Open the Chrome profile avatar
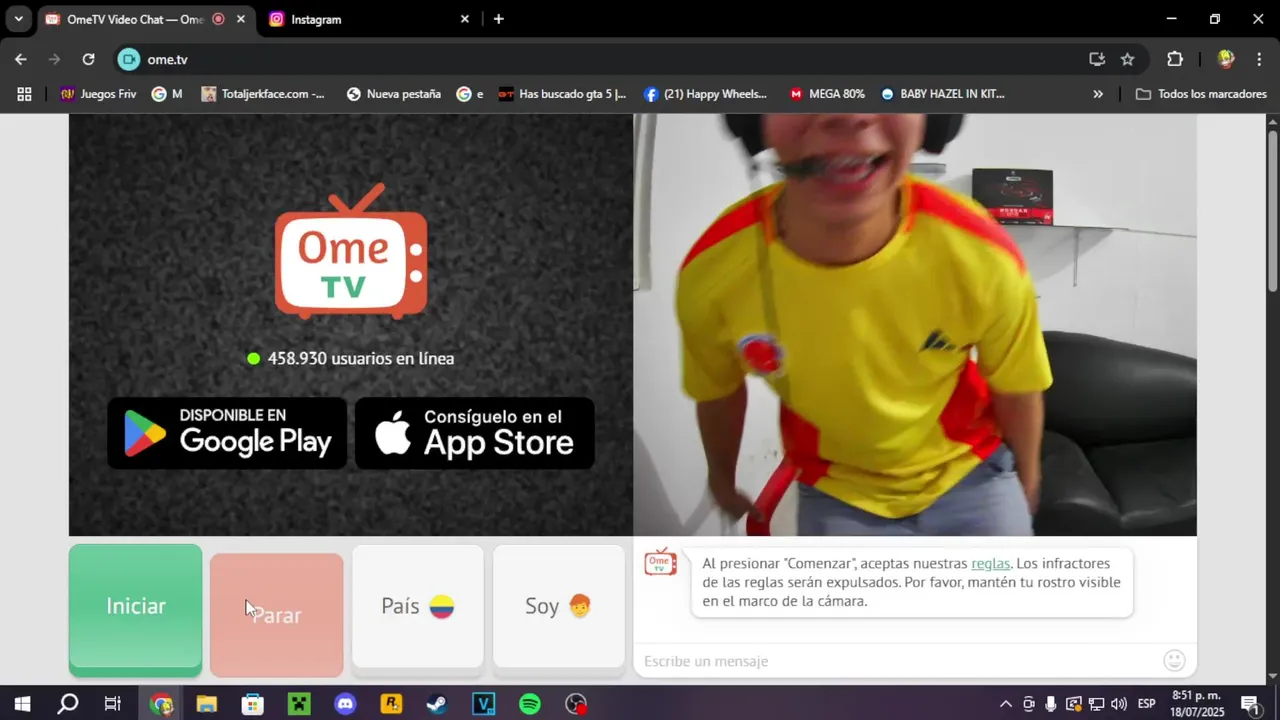 coord(1226,59)
